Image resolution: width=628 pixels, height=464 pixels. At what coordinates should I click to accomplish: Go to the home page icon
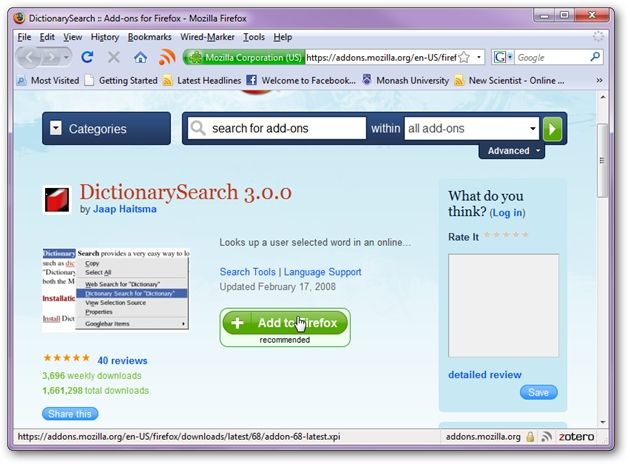tap(140, 57)
